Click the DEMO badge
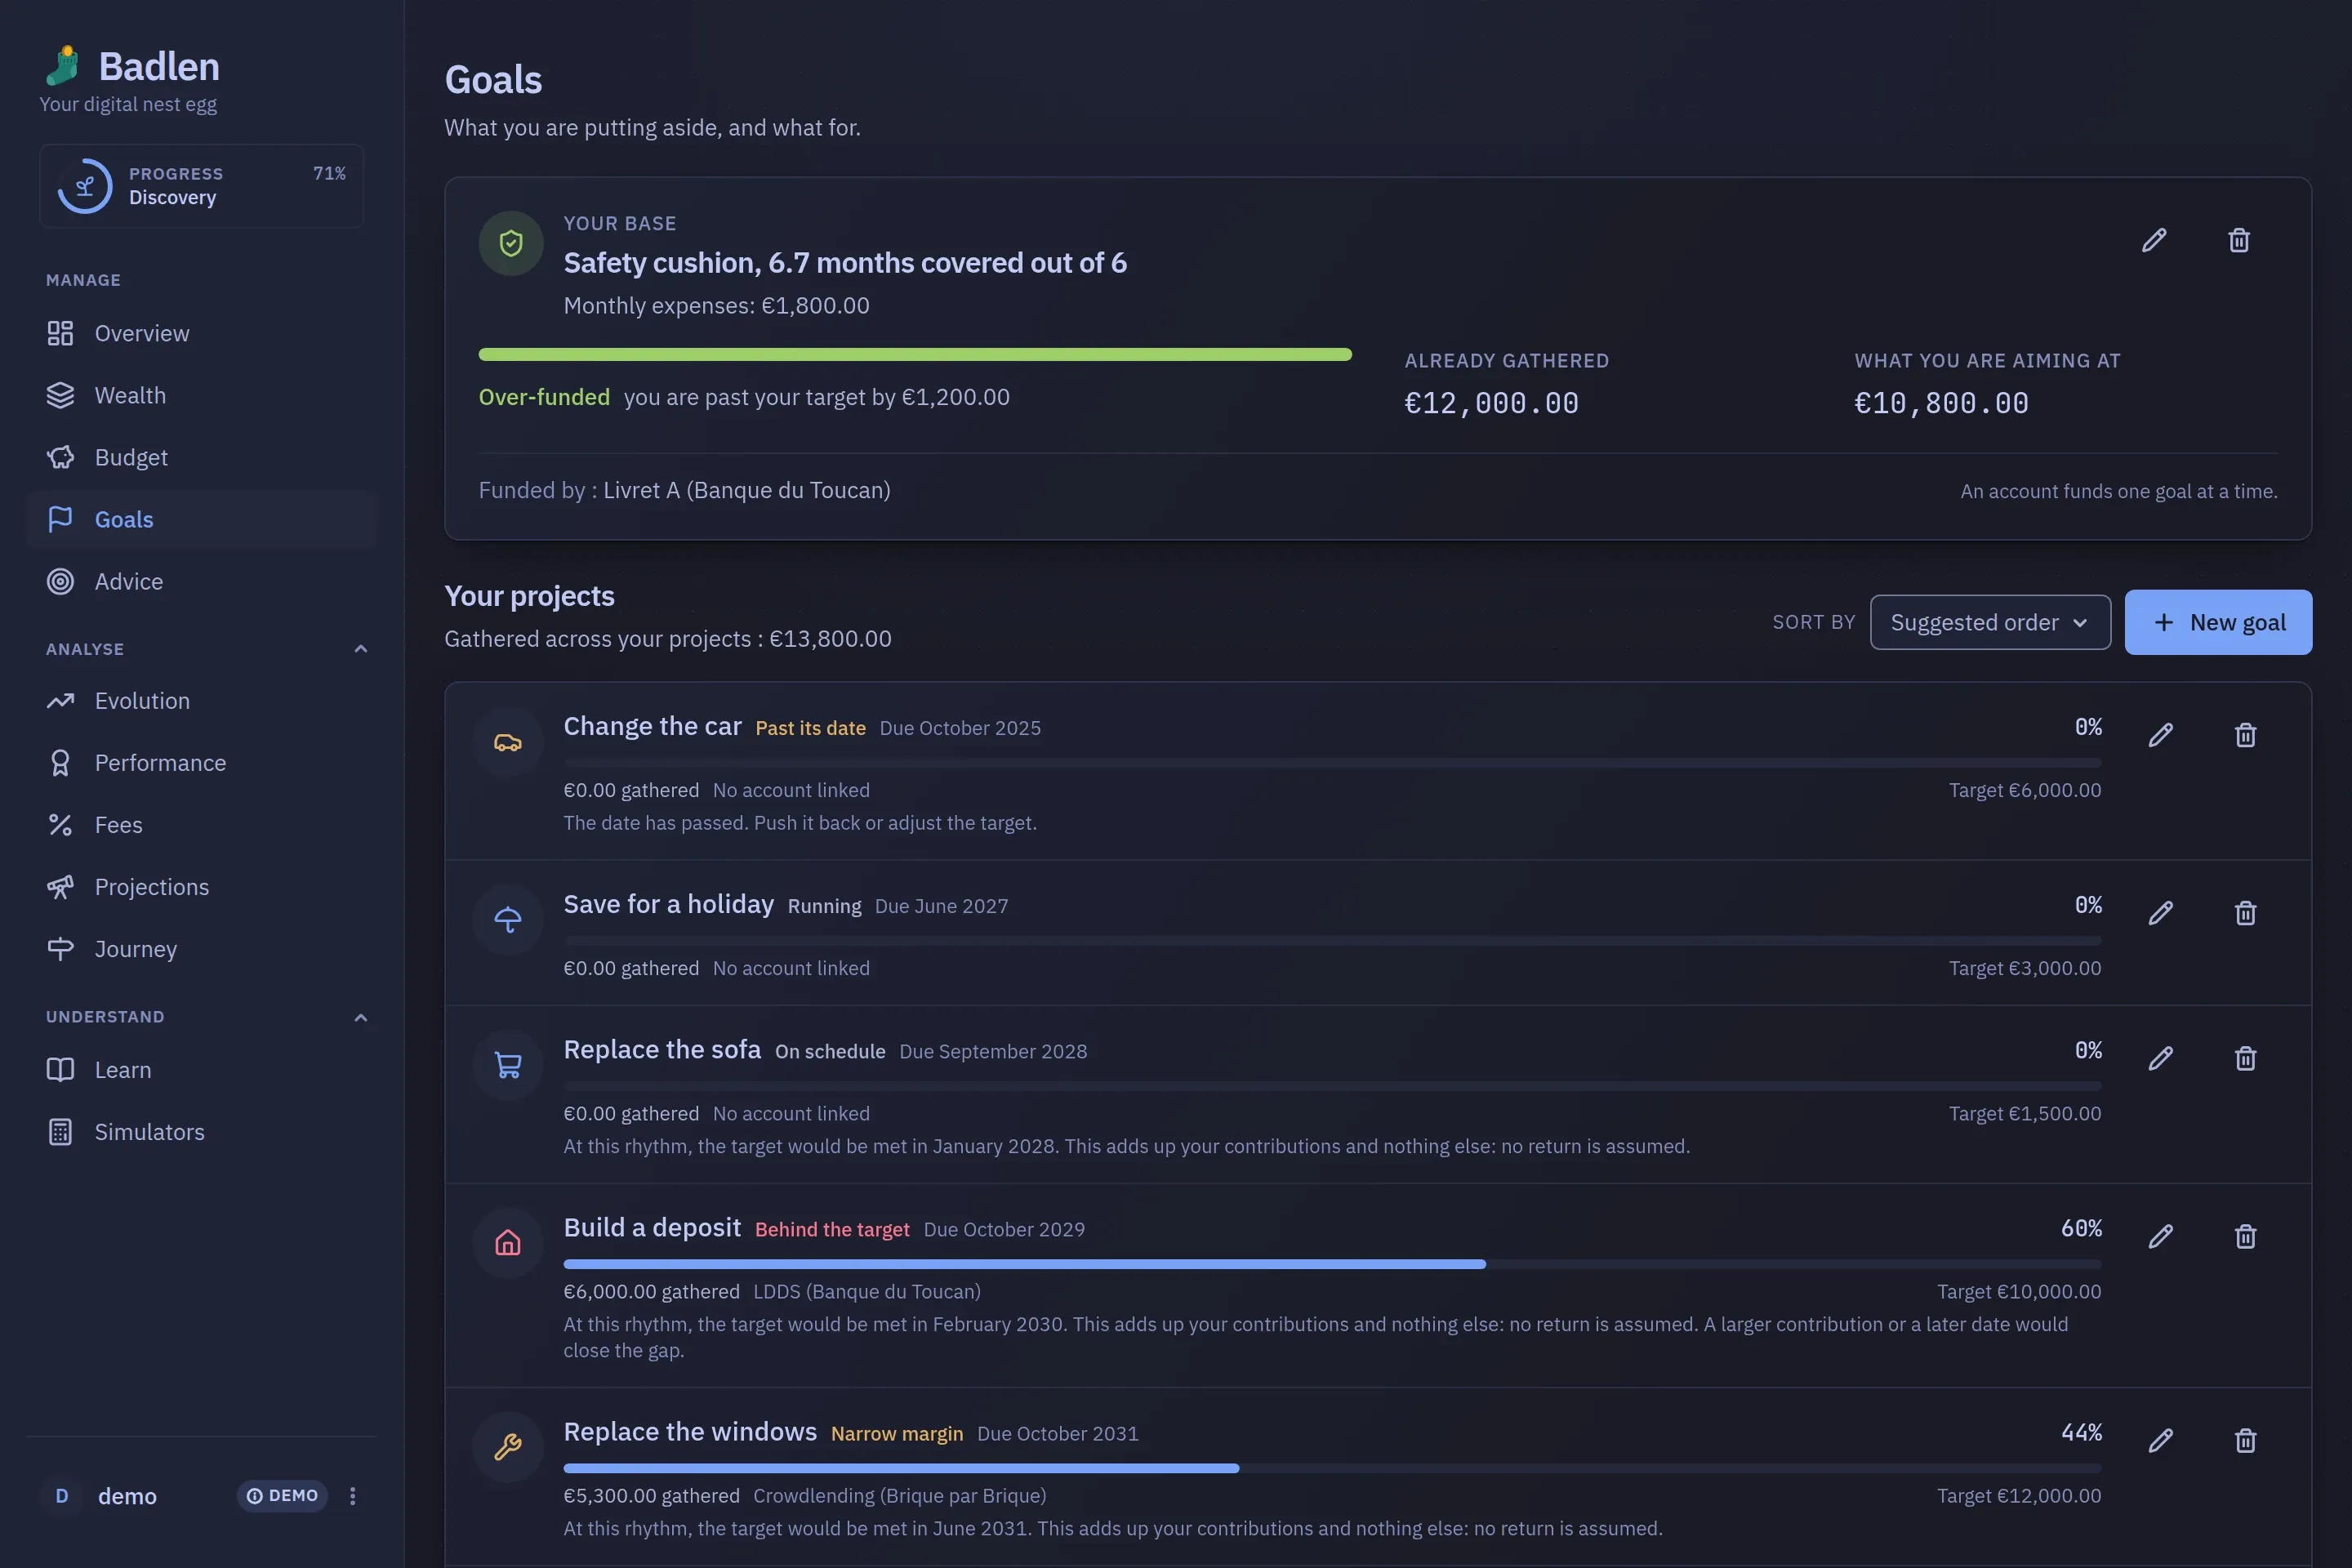The image size is (2352, 1568). click(x=282, y=1495)
